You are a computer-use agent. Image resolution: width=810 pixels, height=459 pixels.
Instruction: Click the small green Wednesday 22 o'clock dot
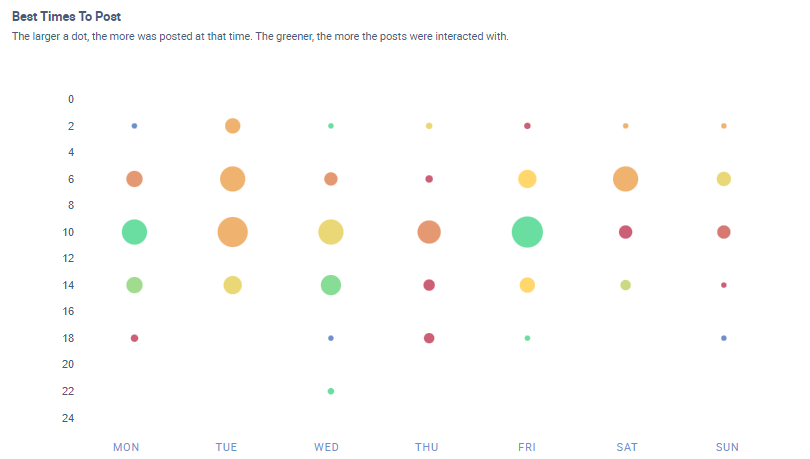click(331, 391)
